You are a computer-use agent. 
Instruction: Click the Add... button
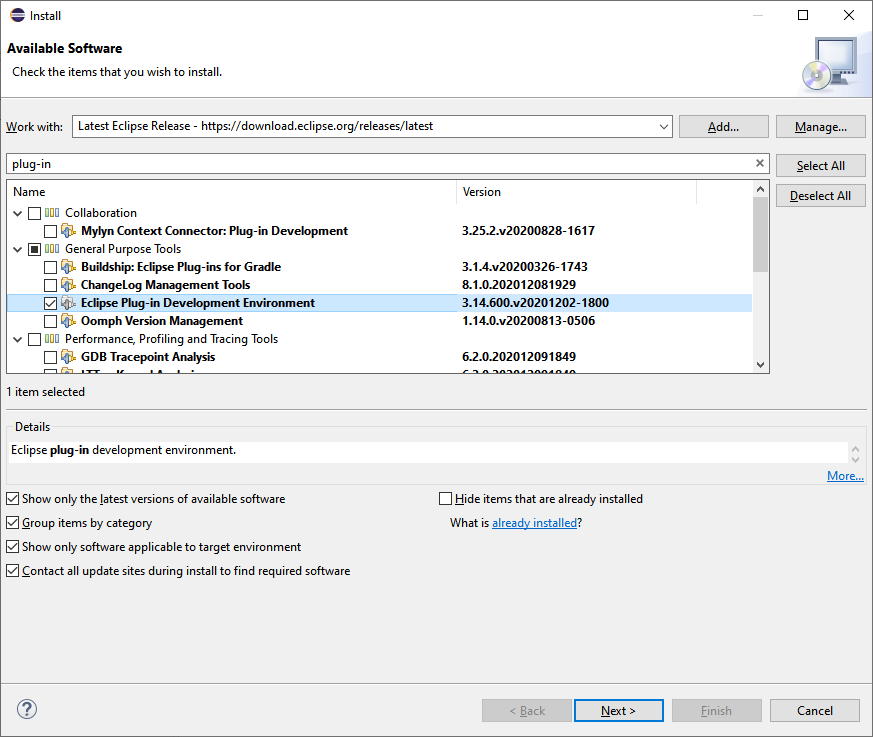[724, 127]
